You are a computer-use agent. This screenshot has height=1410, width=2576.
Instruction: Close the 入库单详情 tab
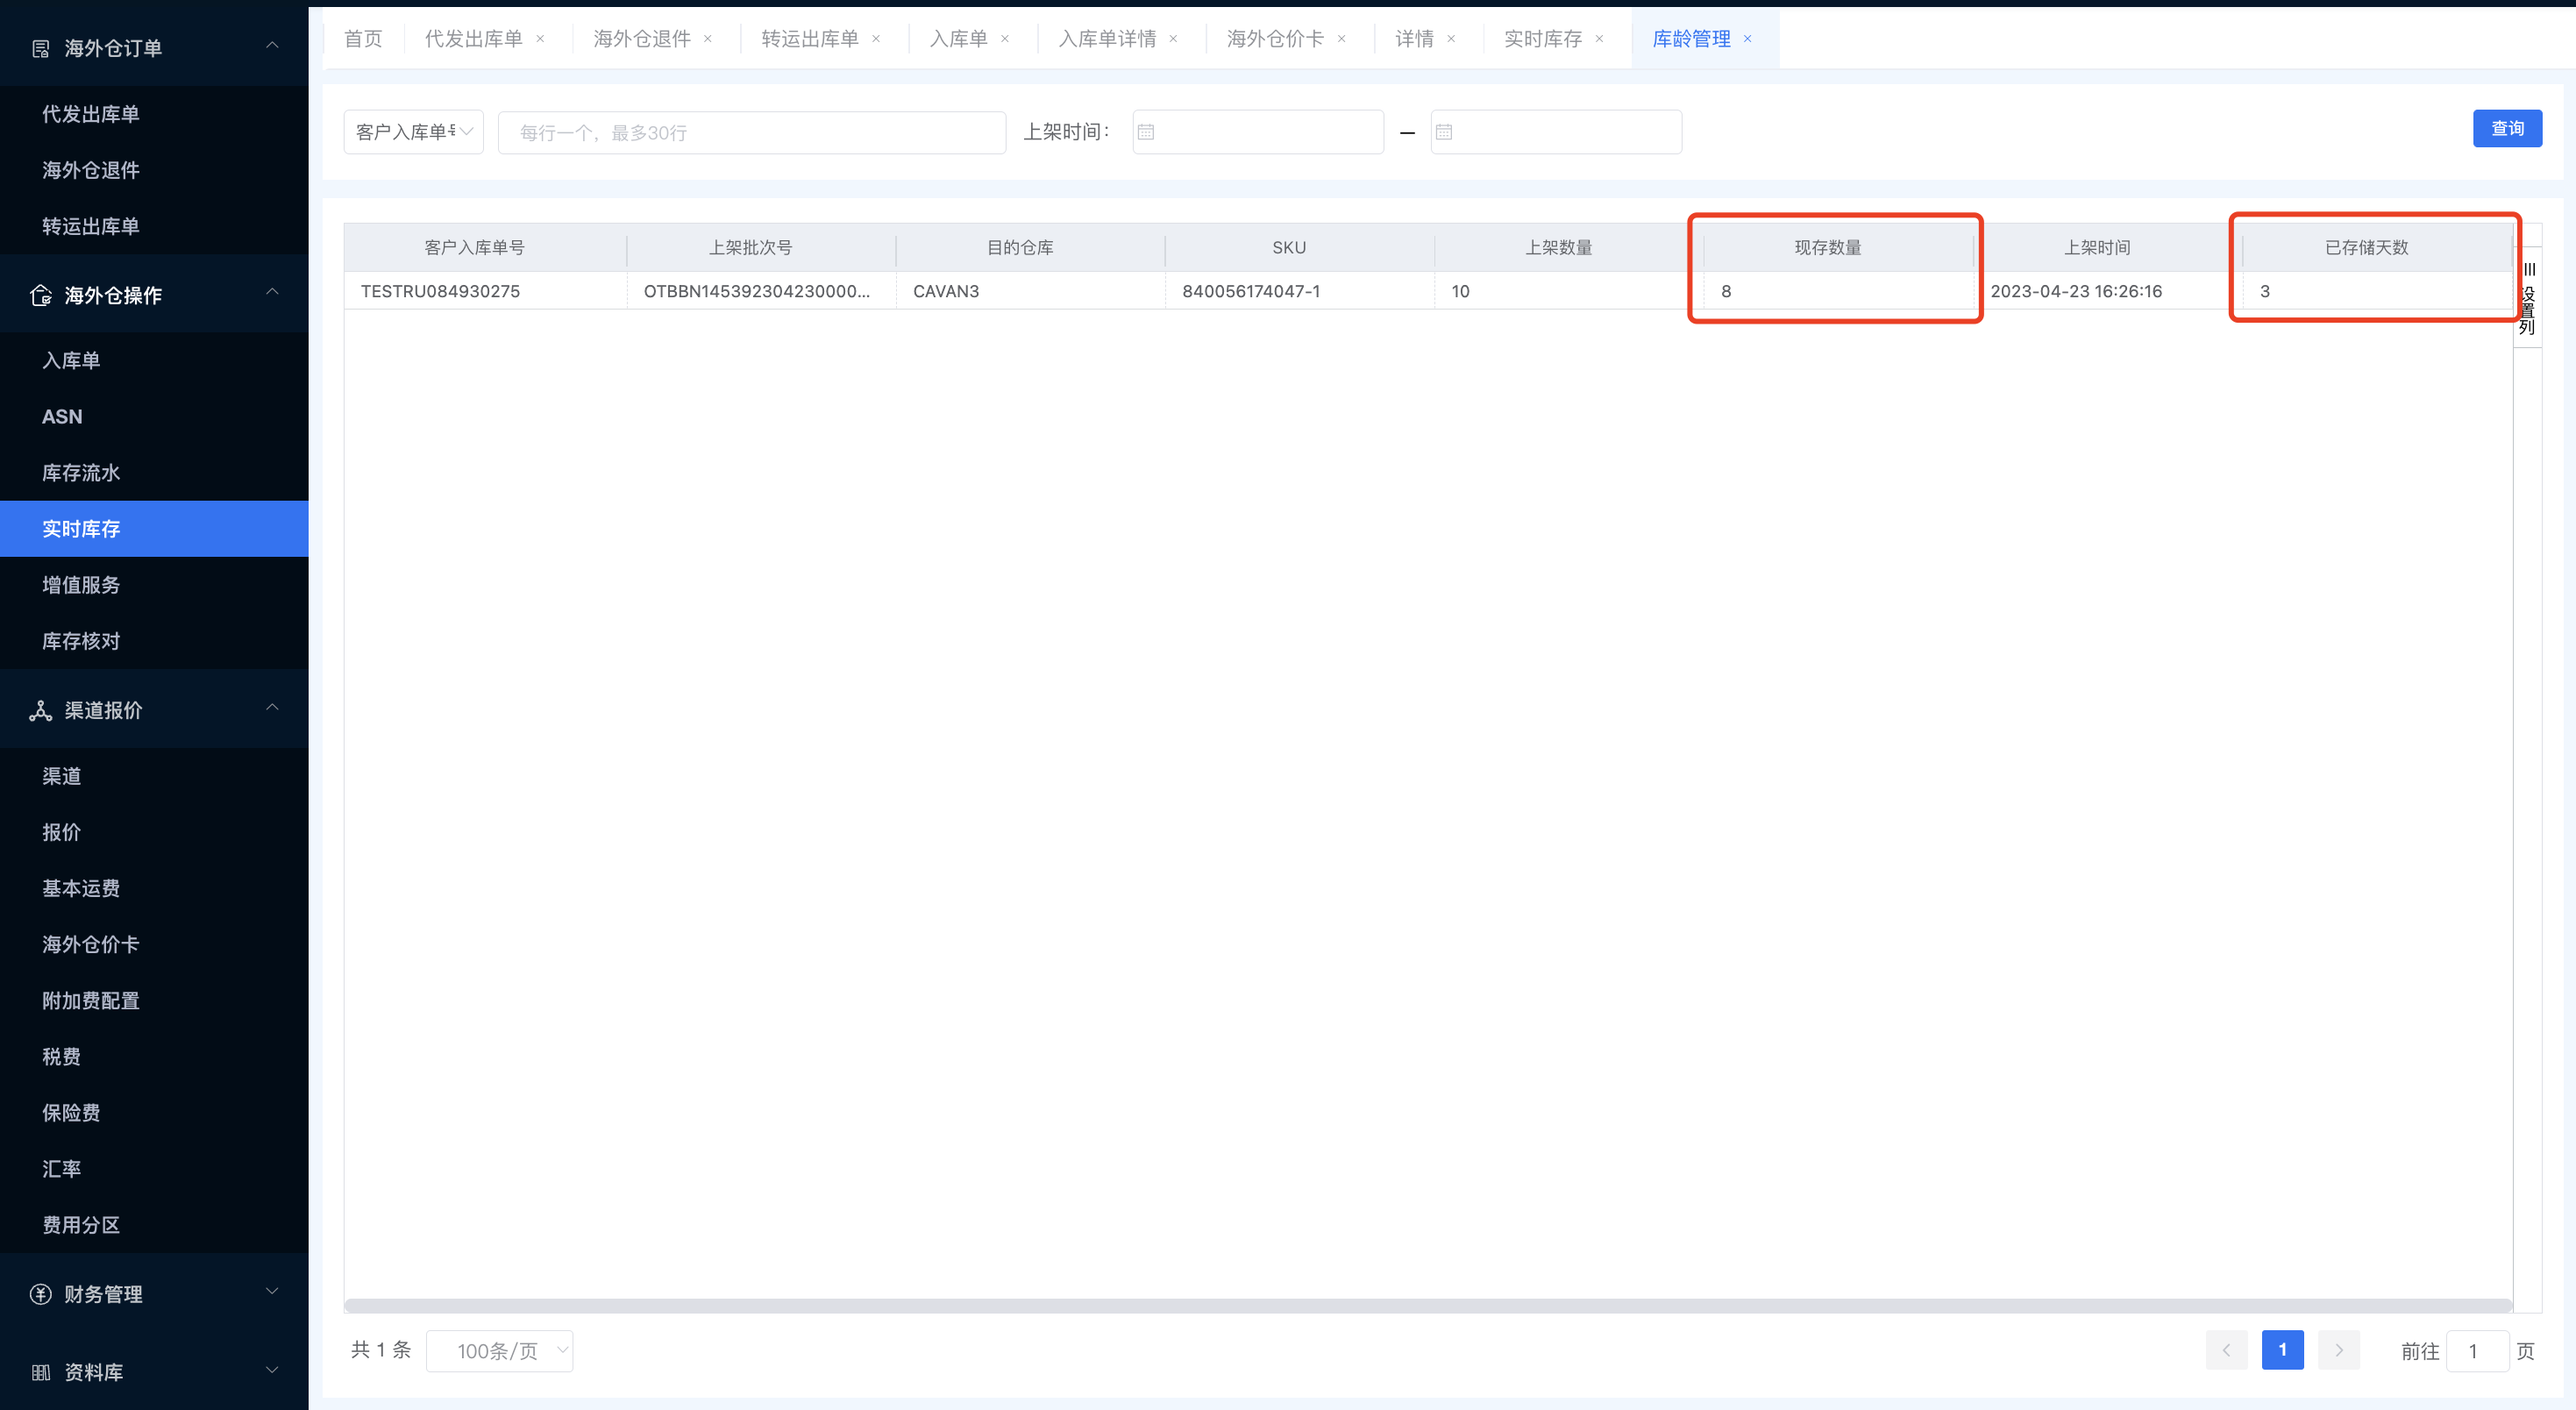1173,39
